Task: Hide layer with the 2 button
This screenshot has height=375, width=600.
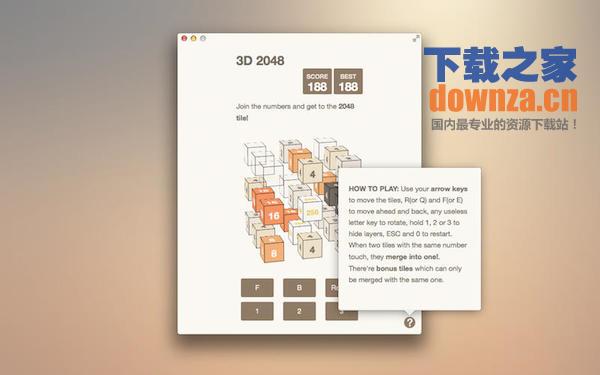Action: click(299, 311)
